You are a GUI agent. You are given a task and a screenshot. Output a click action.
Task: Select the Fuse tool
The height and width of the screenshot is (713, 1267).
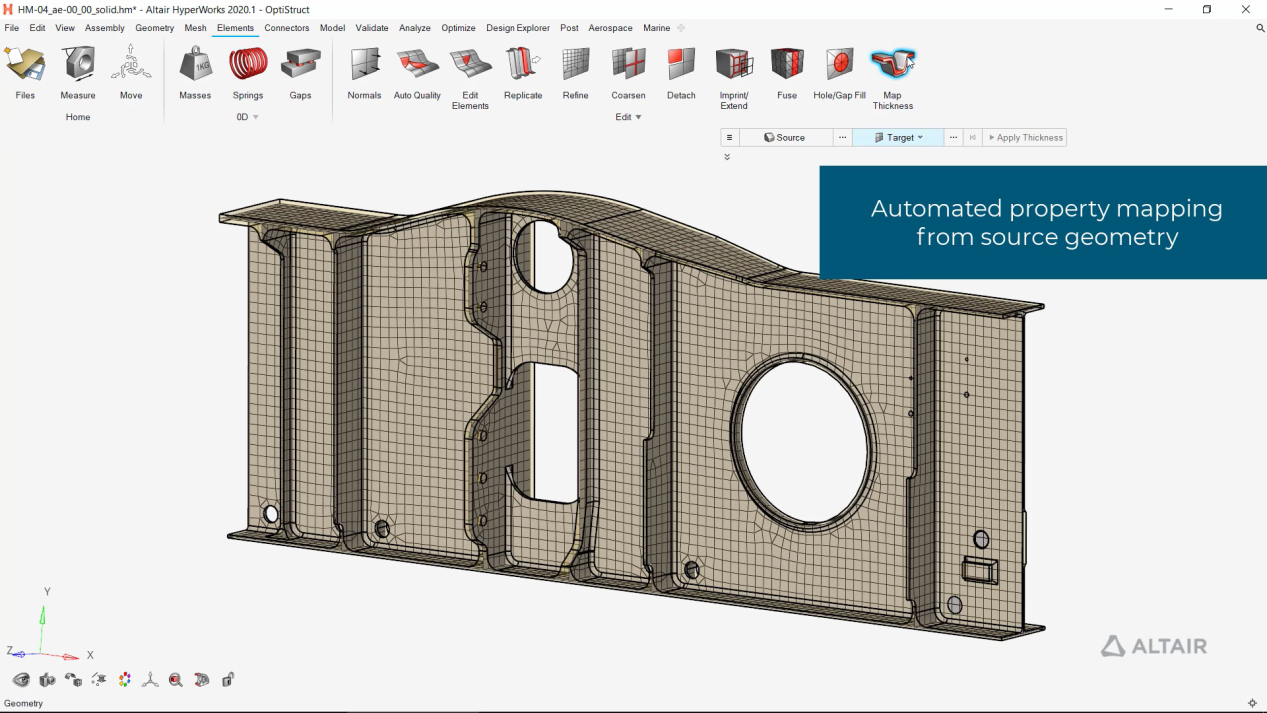point(787,73)
